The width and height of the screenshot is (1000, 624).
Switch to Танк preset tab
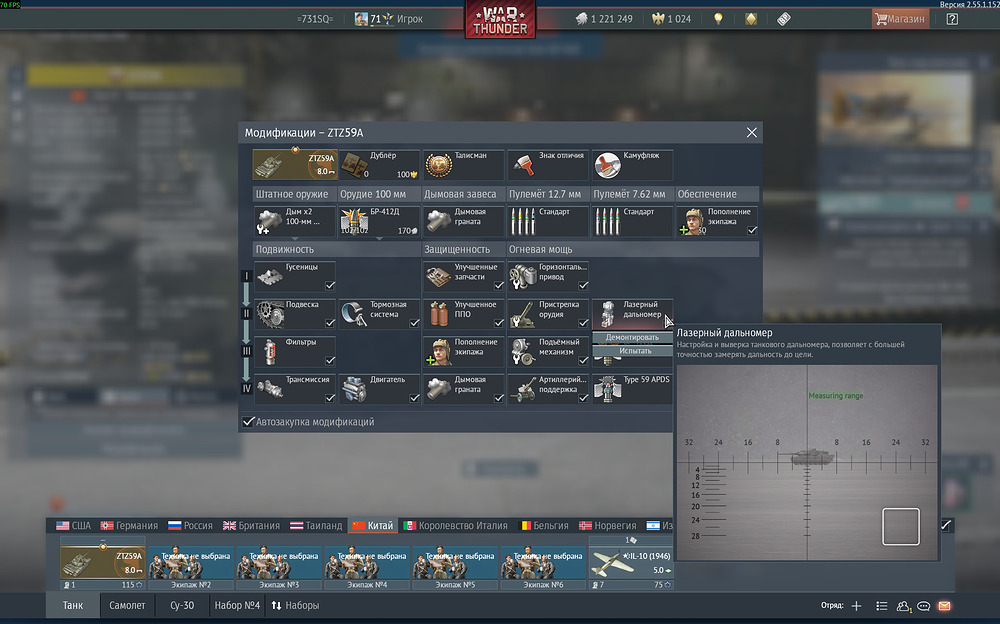click(x=73, y=605)
